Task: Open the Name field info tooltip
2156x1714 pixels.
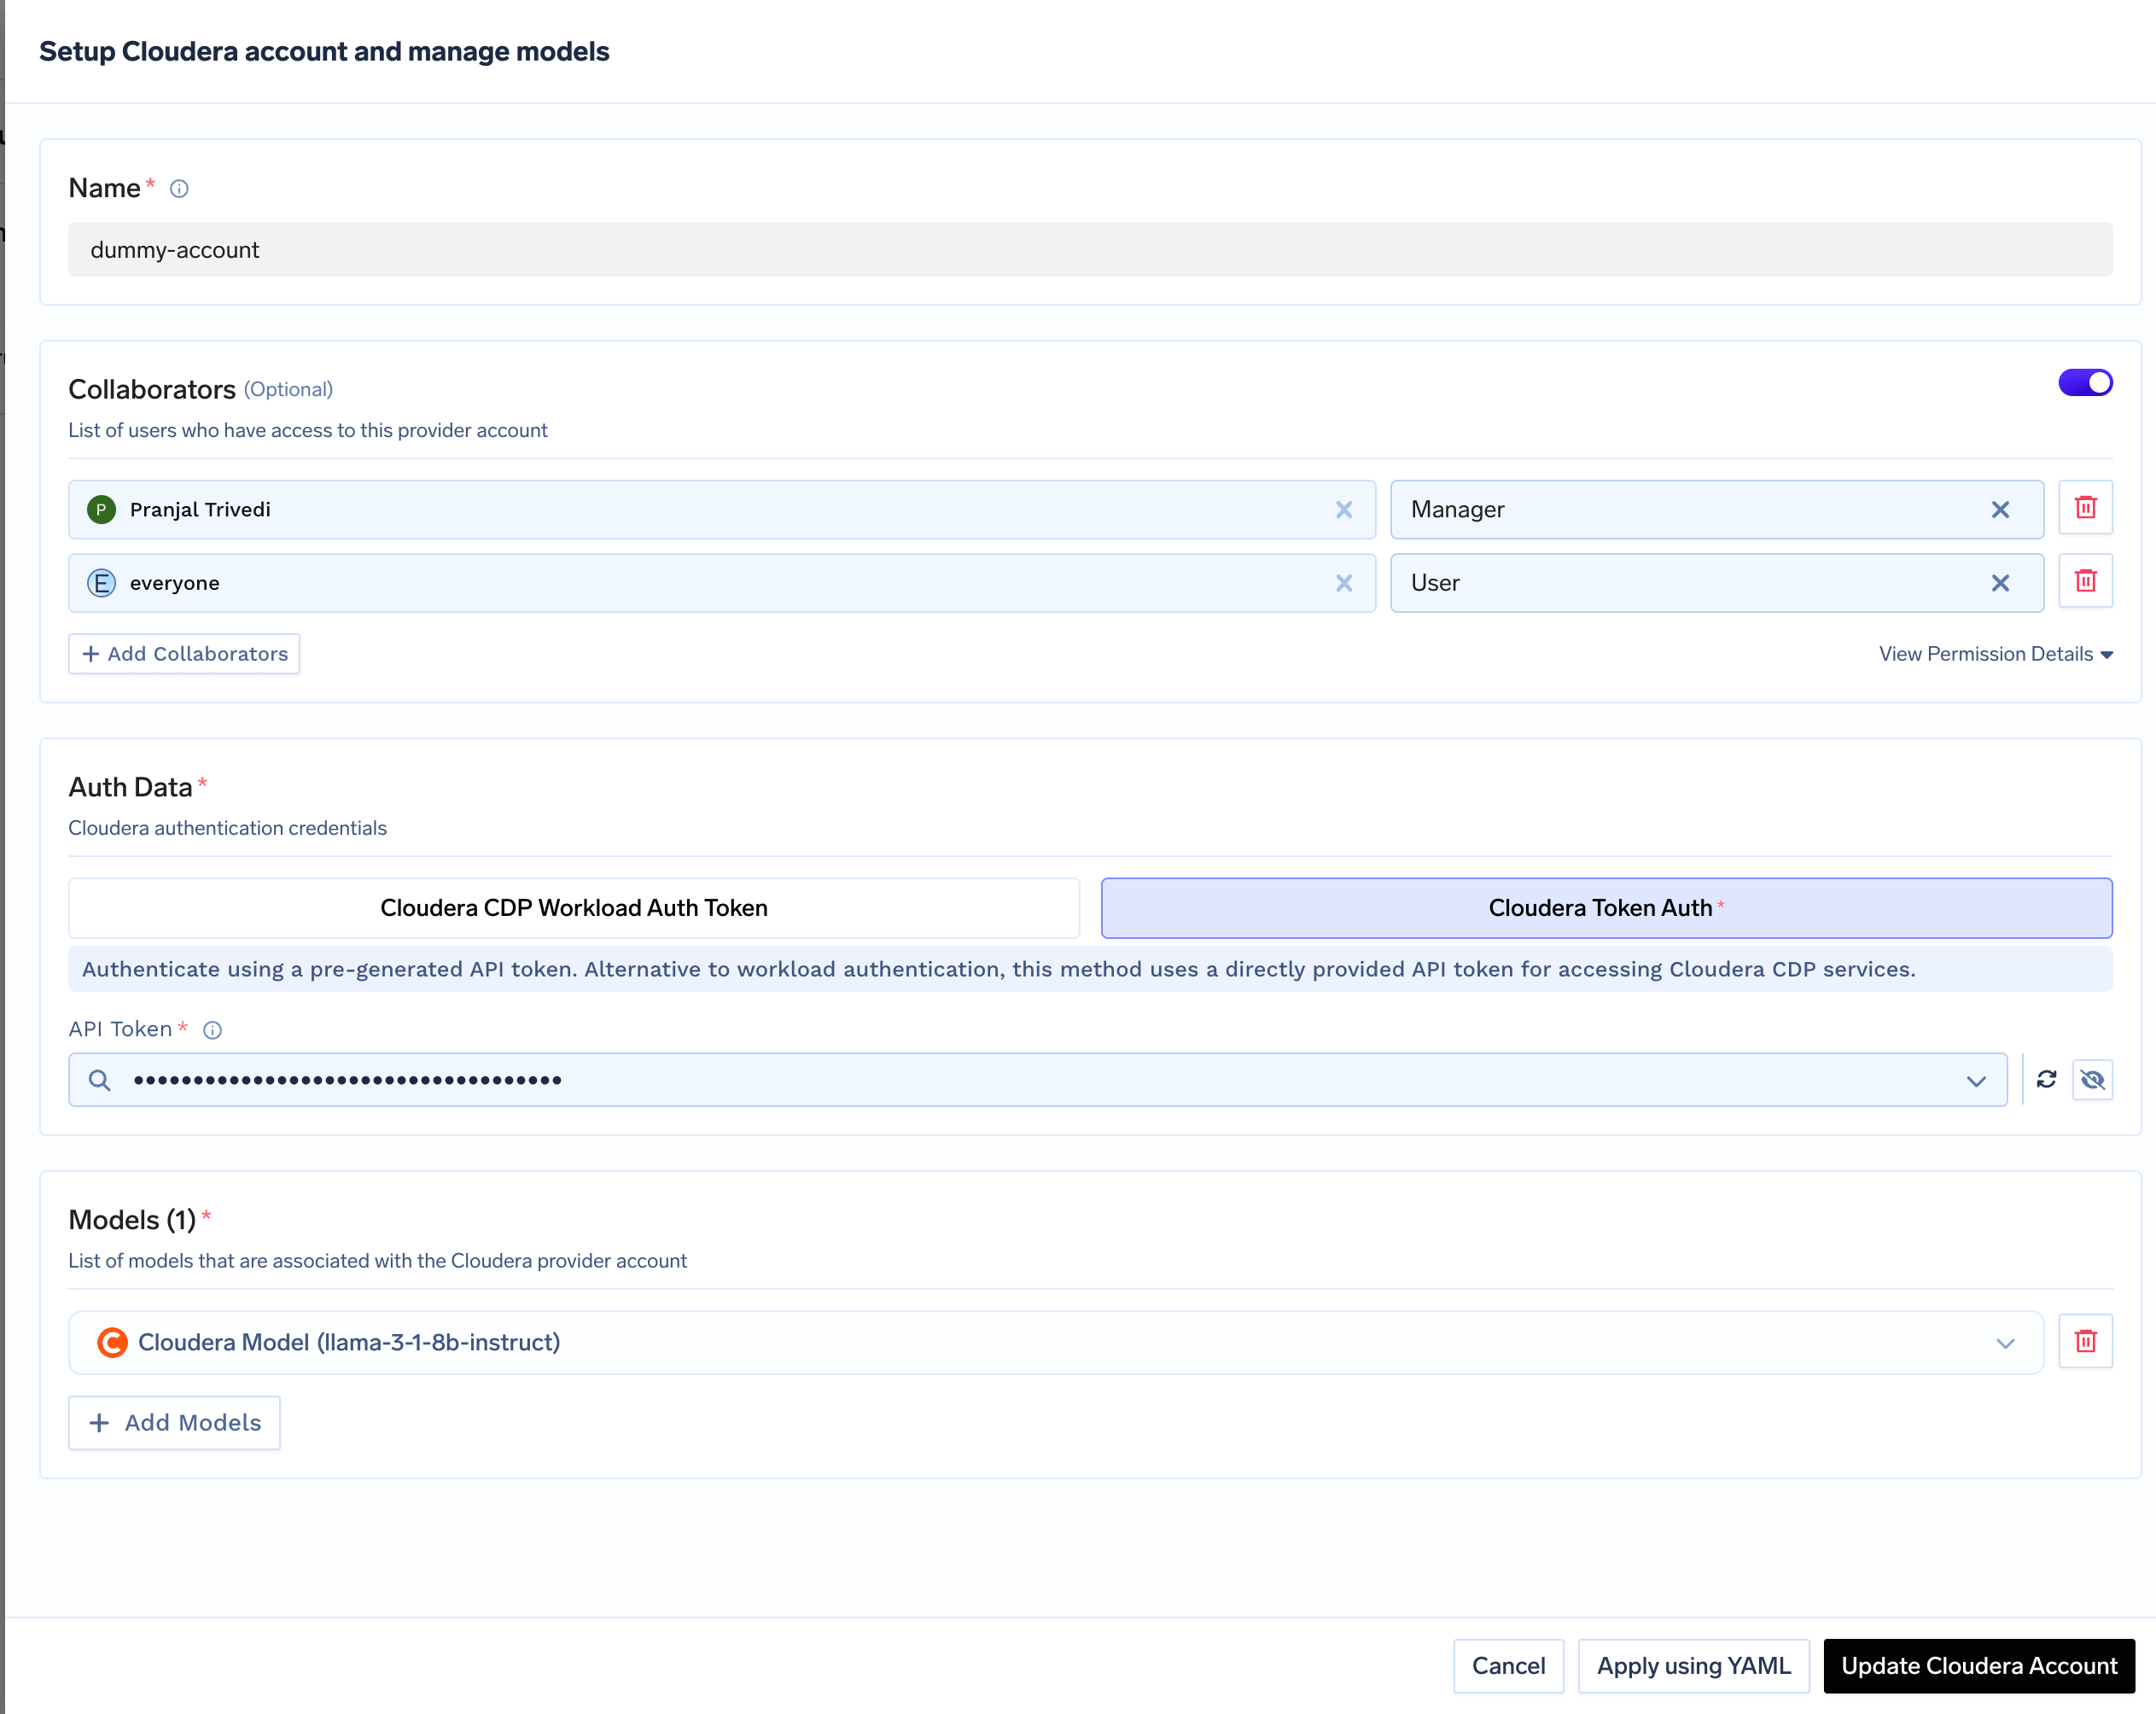Action: pyautogui.click(x=180, y=187)
